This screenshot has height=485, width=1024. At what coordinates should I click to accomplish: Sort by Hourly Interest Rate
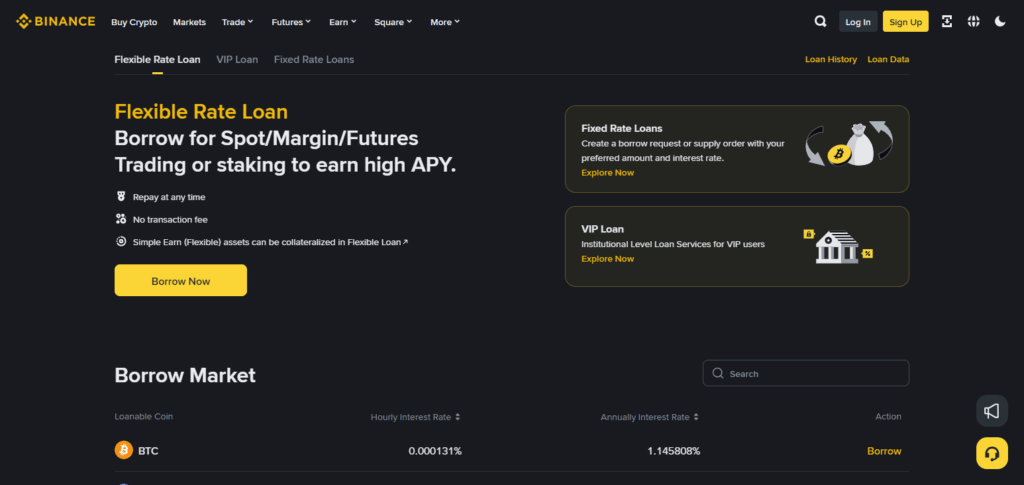(415, 416)
